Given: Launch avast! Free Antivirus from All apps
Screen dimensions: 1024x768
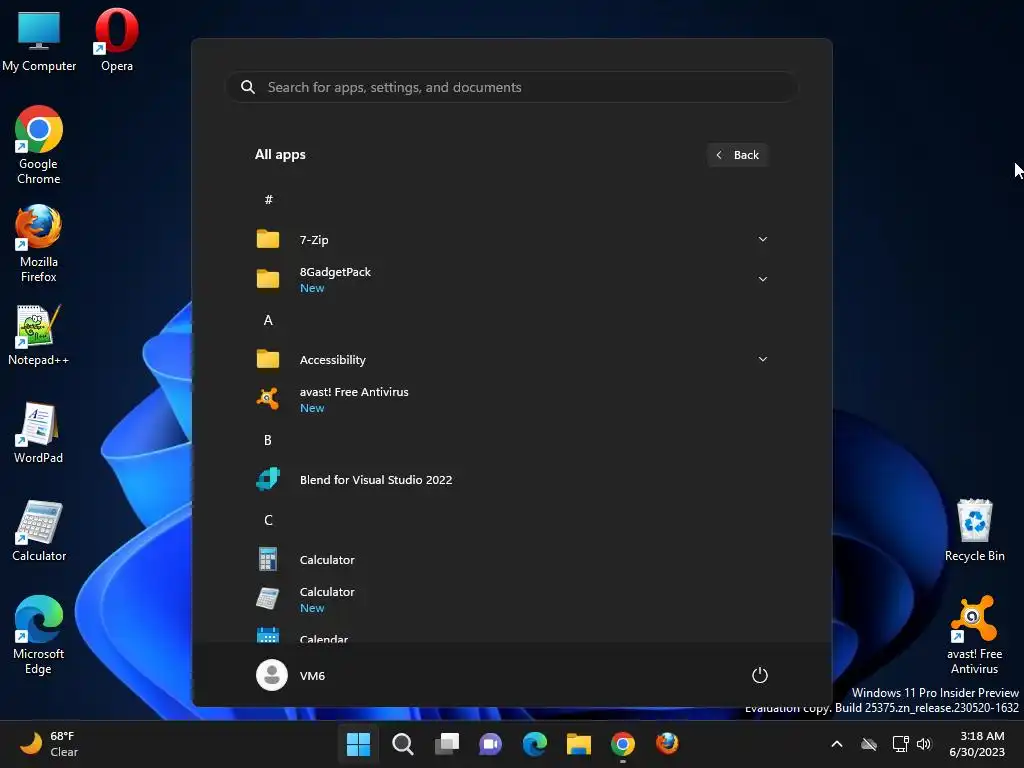Looking at the screenshot, I should pyautogui.click(x=512, y=399).
